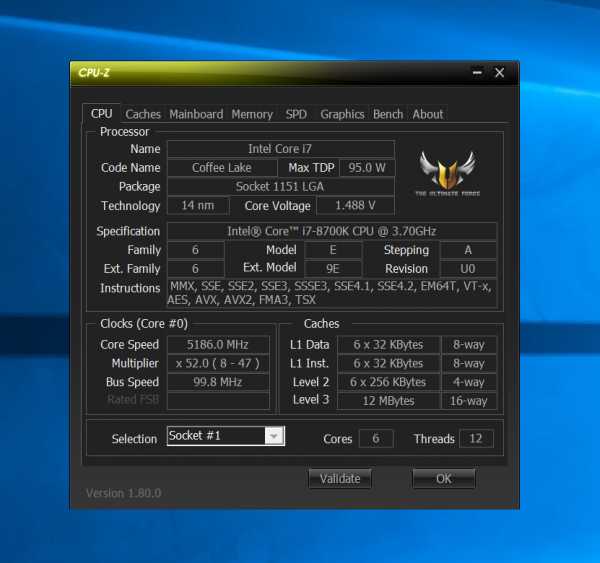The width and height of the screenshot is (600, 563).
Task: Click the Level 2 4-way value
Action: [469, 382]
